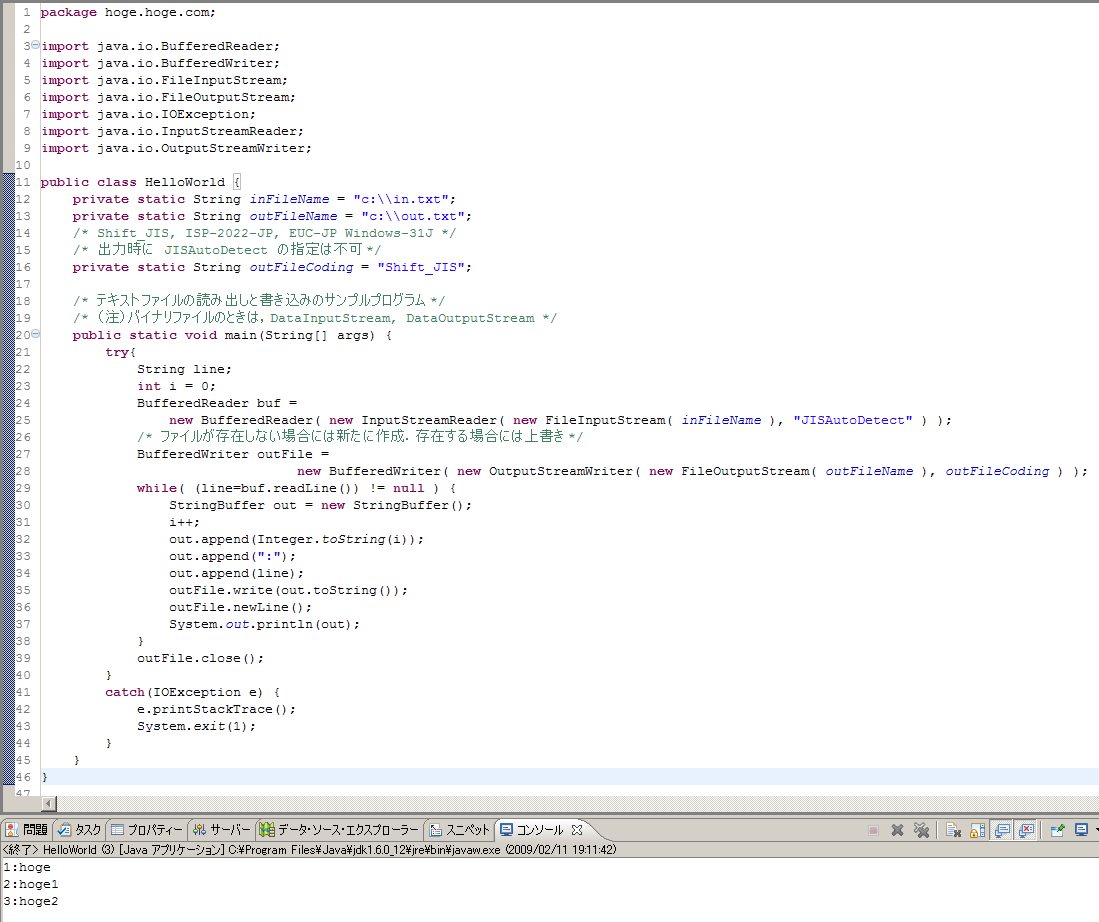Click line number 46 in the gutter

tap(23, 777)
